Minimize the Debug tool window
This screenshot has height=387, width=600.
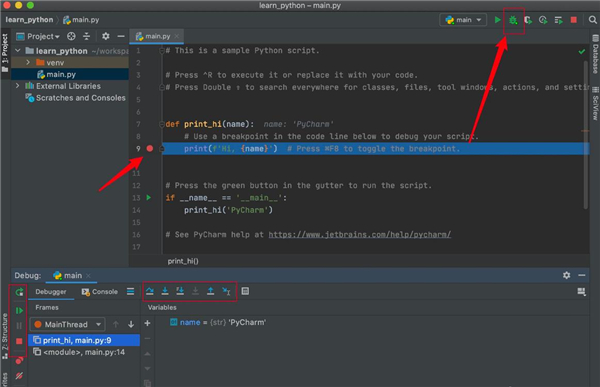click(x=582, y=275)
